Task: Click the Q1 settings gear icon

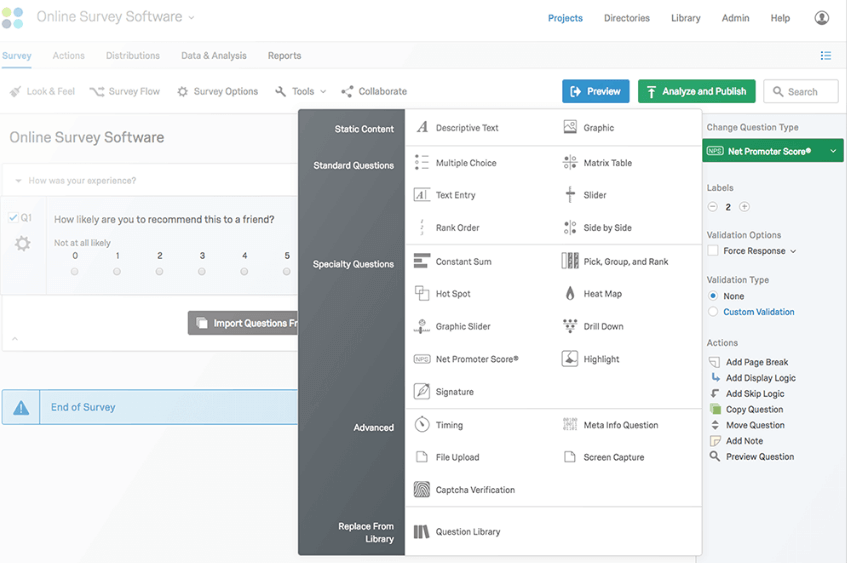Action: point(22,244)
